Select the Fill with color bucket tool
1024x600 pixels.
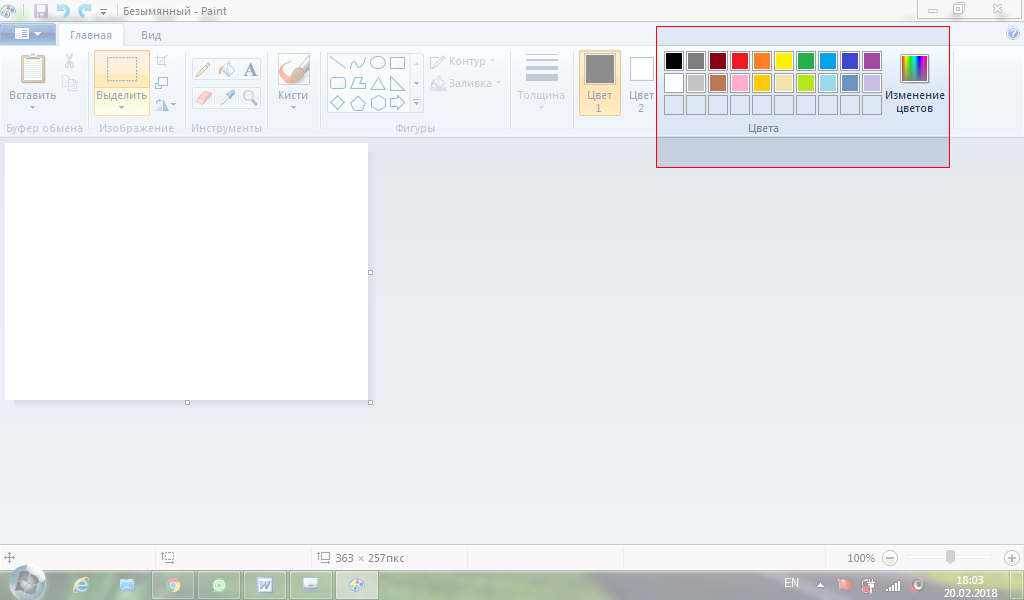tap(227, 69)
